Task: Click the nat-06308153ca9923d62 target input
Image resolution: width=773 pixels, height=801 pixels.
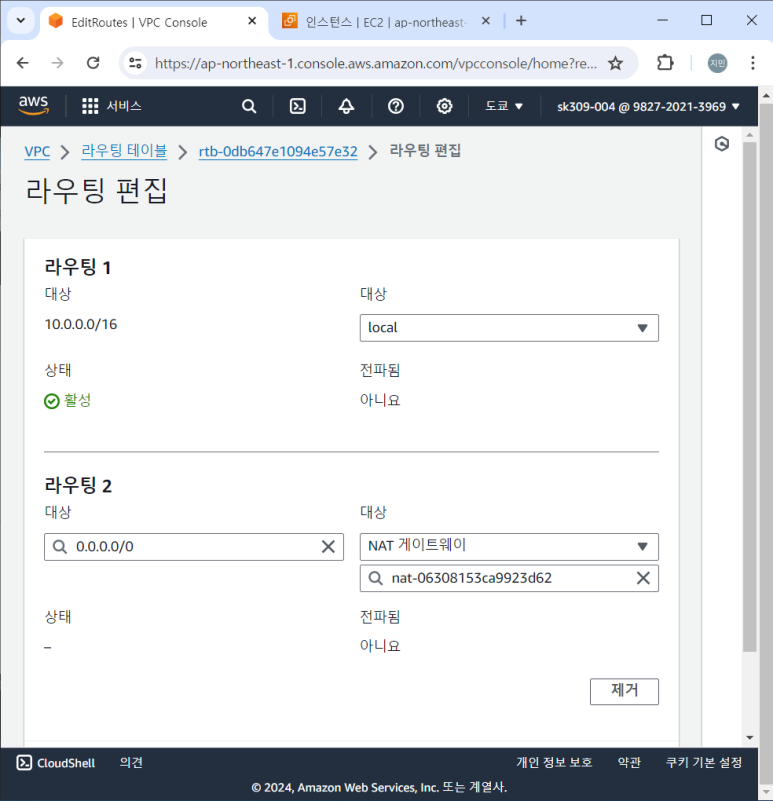Action: (509, 578)
